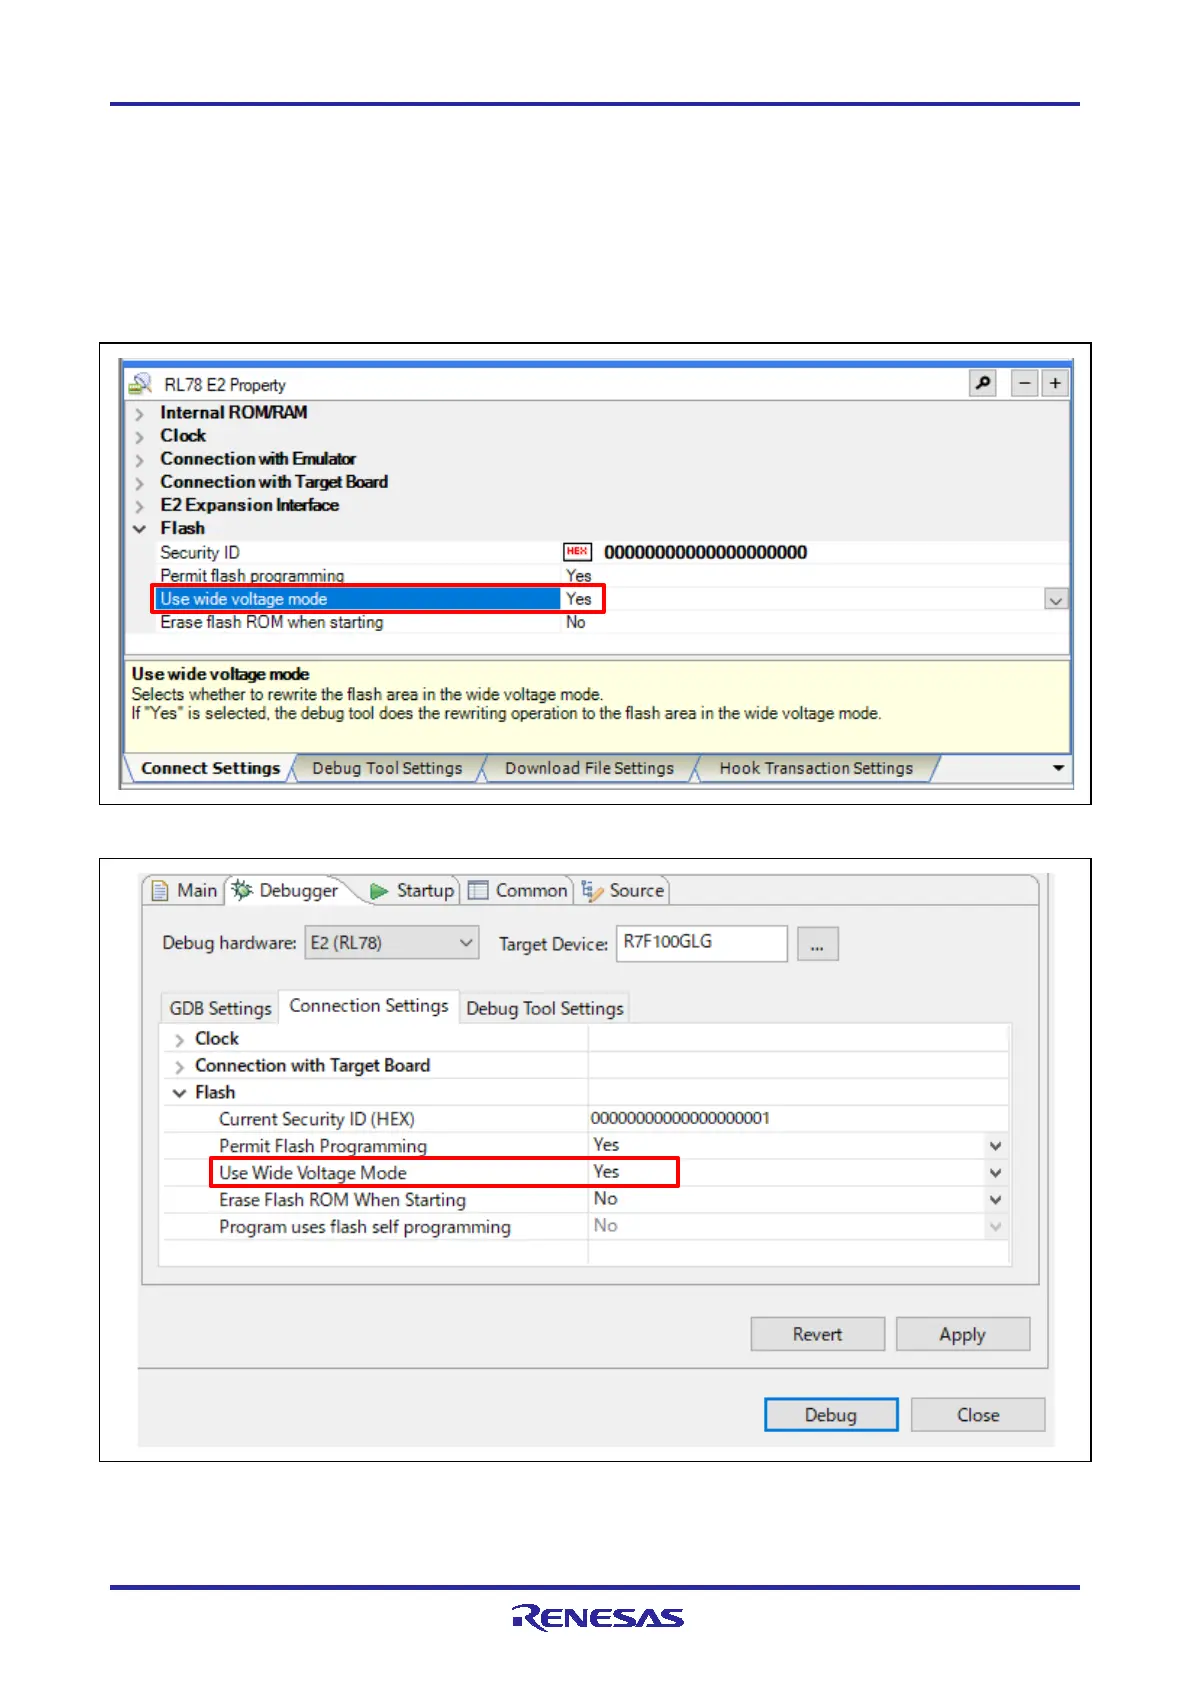Click the Target Device field R7F100GLG
Viewport: 1191px width, 1684px height.
click(702, 943)
